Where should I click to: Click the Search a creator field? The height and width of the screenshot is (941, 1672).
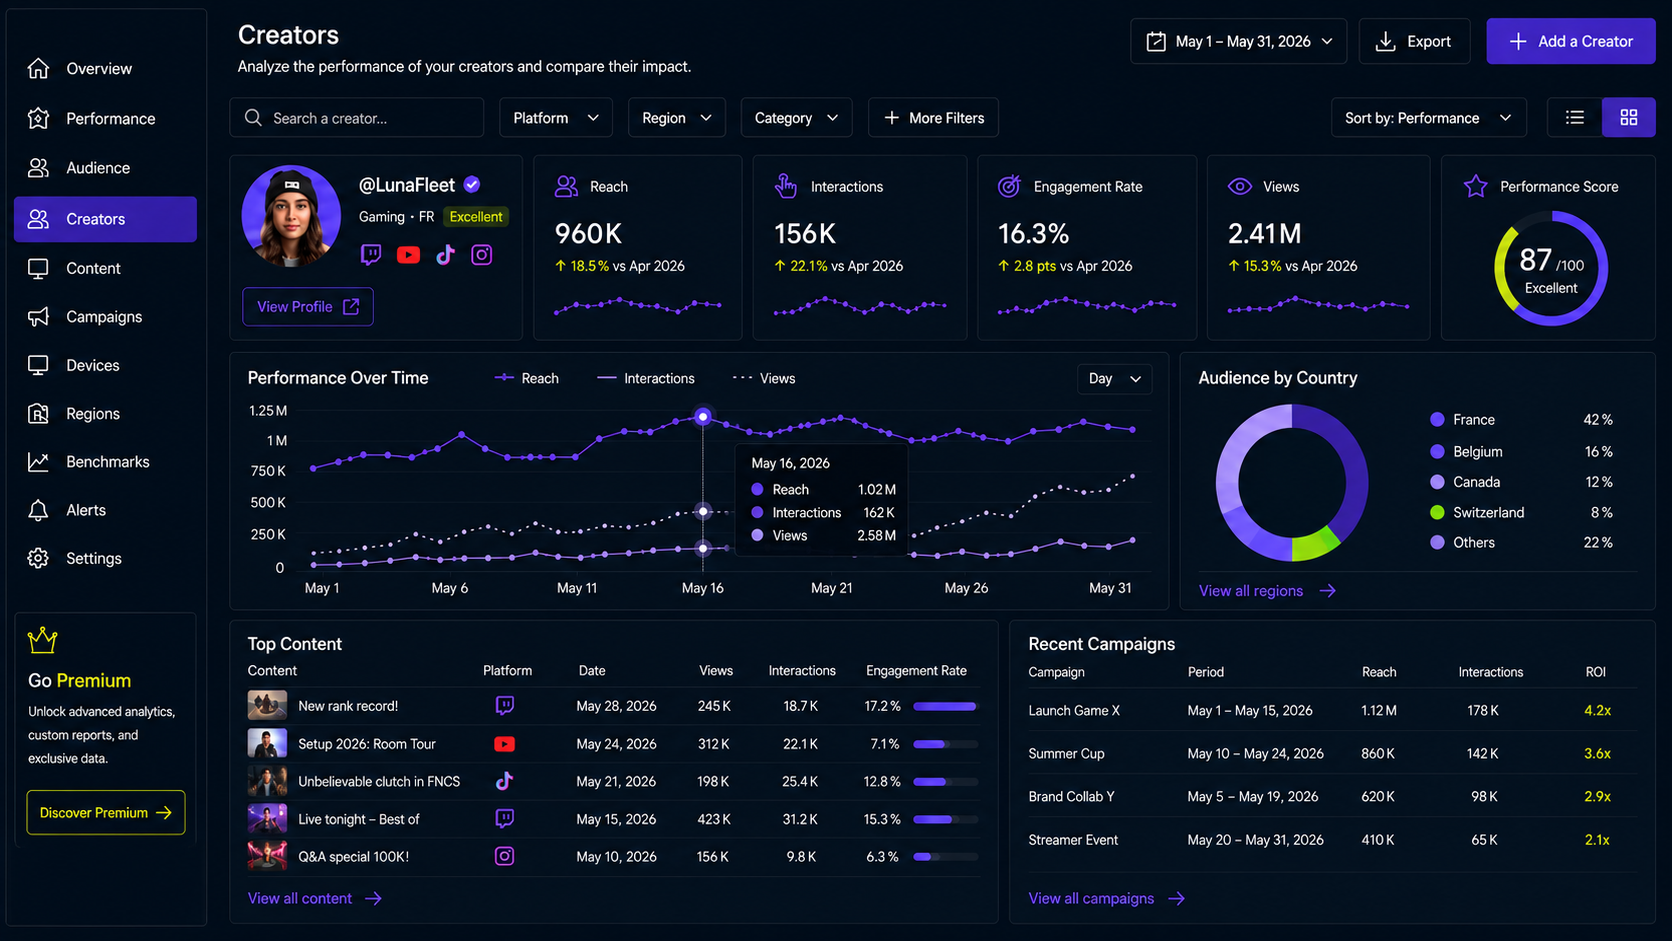coord(357,118)
